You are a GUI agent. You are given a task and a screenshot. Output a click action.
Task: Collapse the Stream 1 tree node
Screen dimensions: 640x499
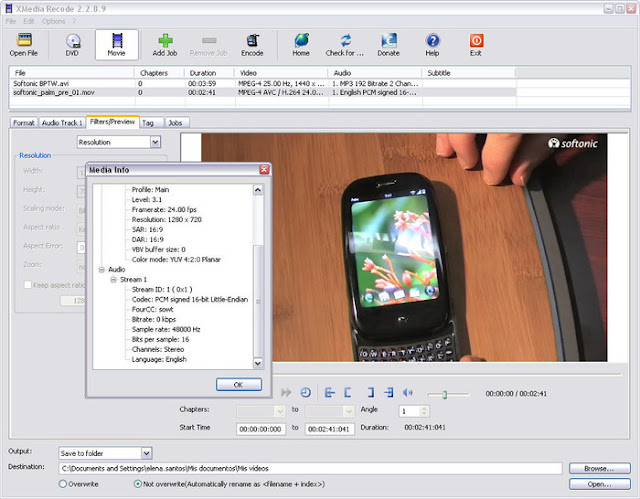coord(113,279)
